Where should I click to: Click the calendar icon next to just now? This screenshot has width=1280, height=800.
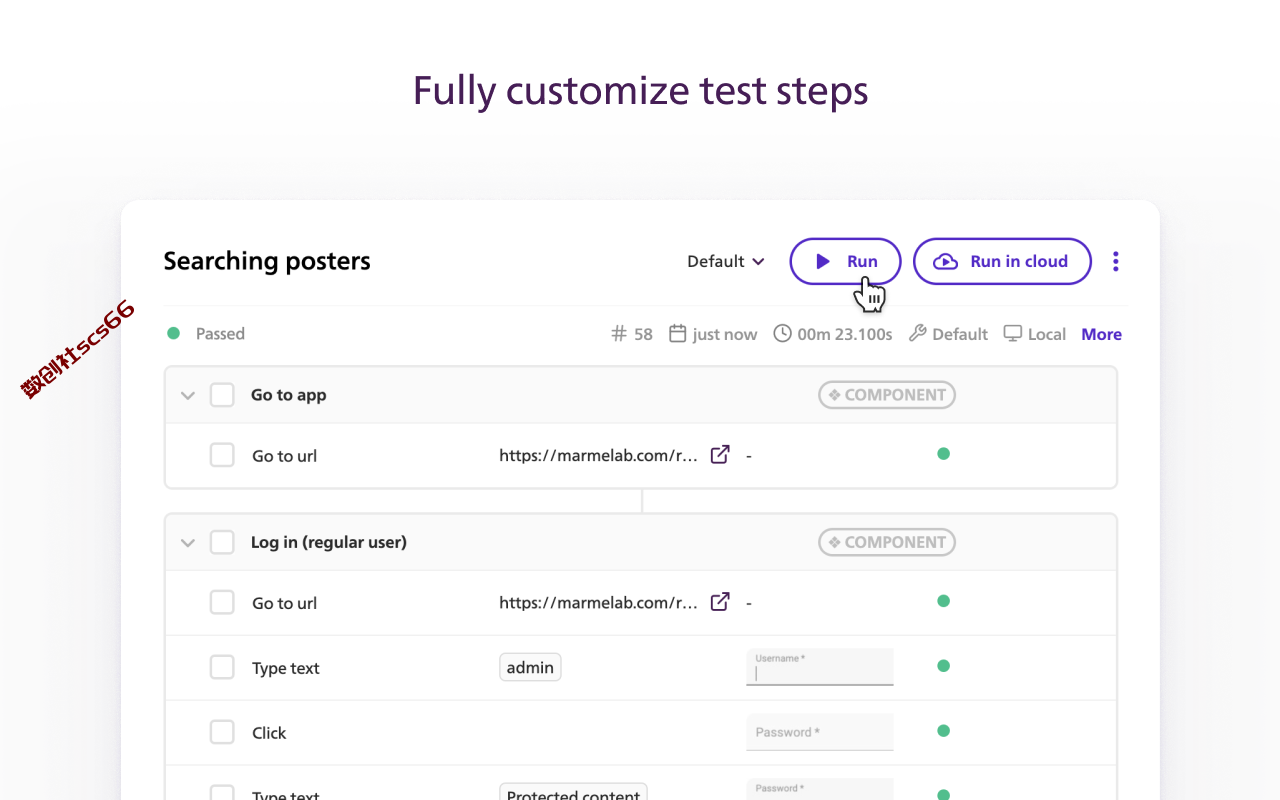(x=677, y=333)
